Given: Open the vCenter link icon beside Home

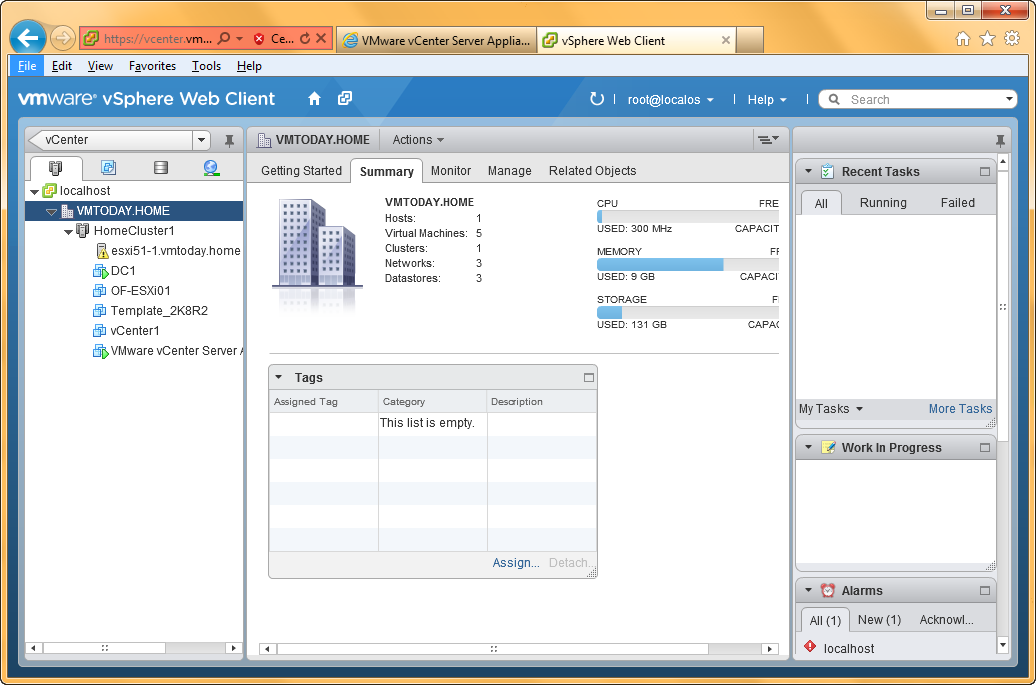Looking at the screenshot, I should click(345, 99).
